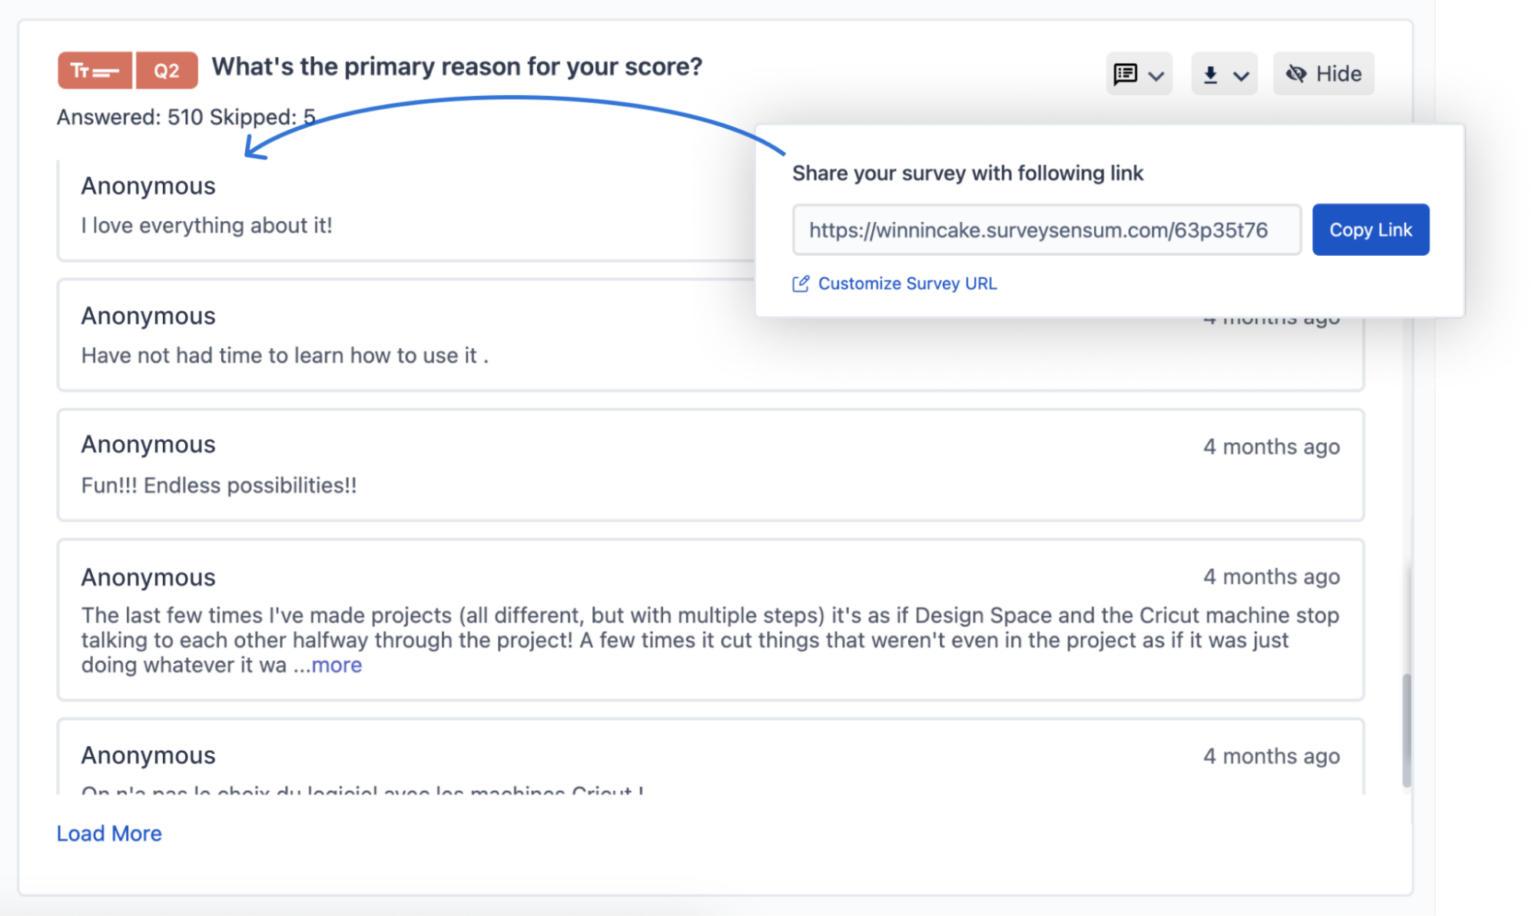The height and width of the screenshot is (916, 1536).
Task: Click the download export icon
Action: (x=1212, y=73)
